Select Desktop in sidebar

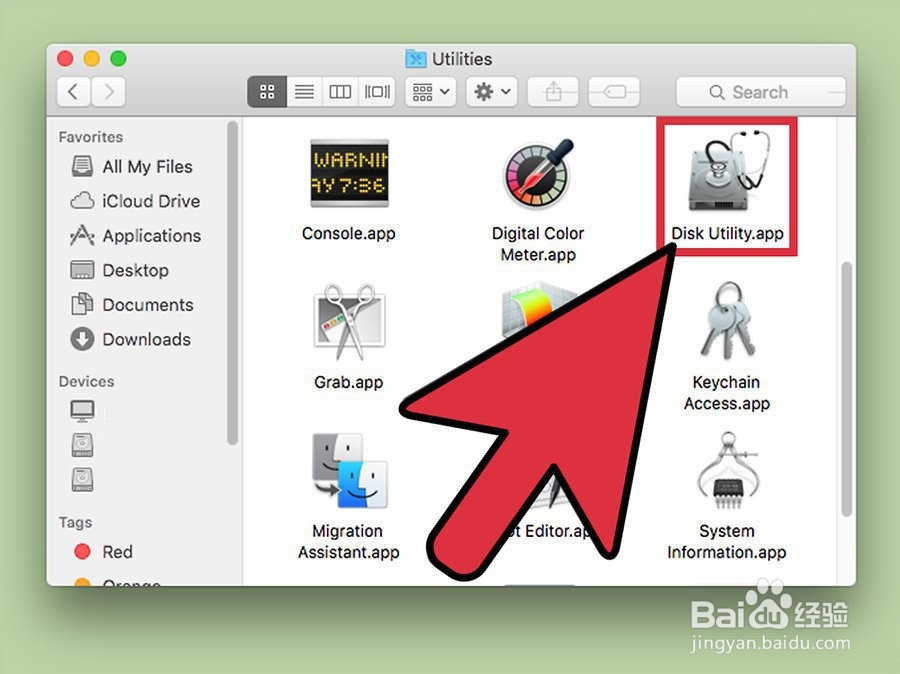click(119, 270)
